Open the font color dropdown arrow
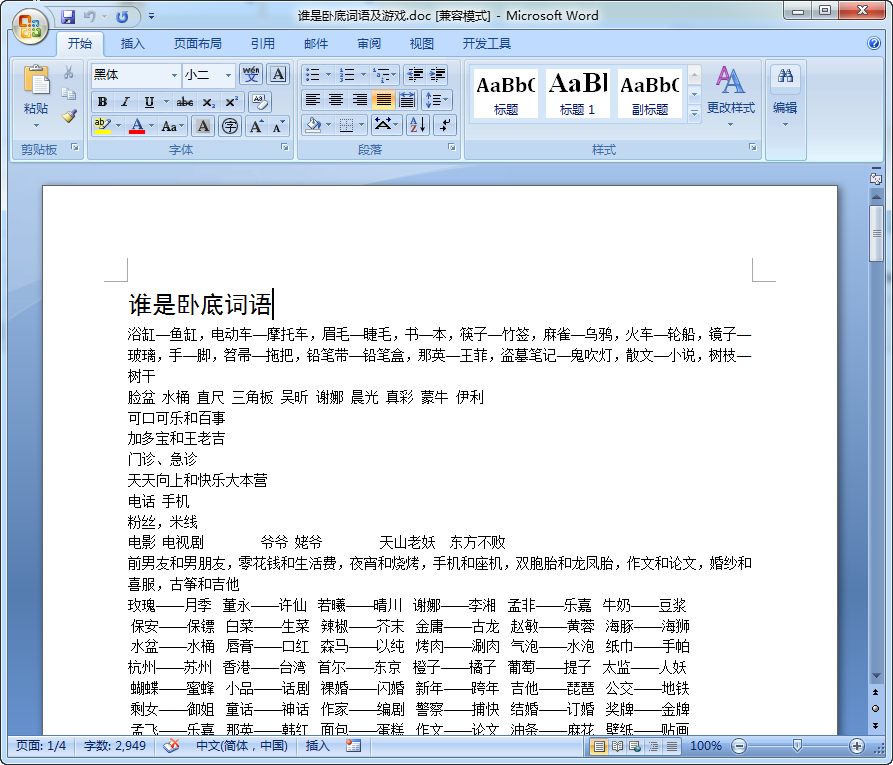893x765 pixels. [150, 126]
